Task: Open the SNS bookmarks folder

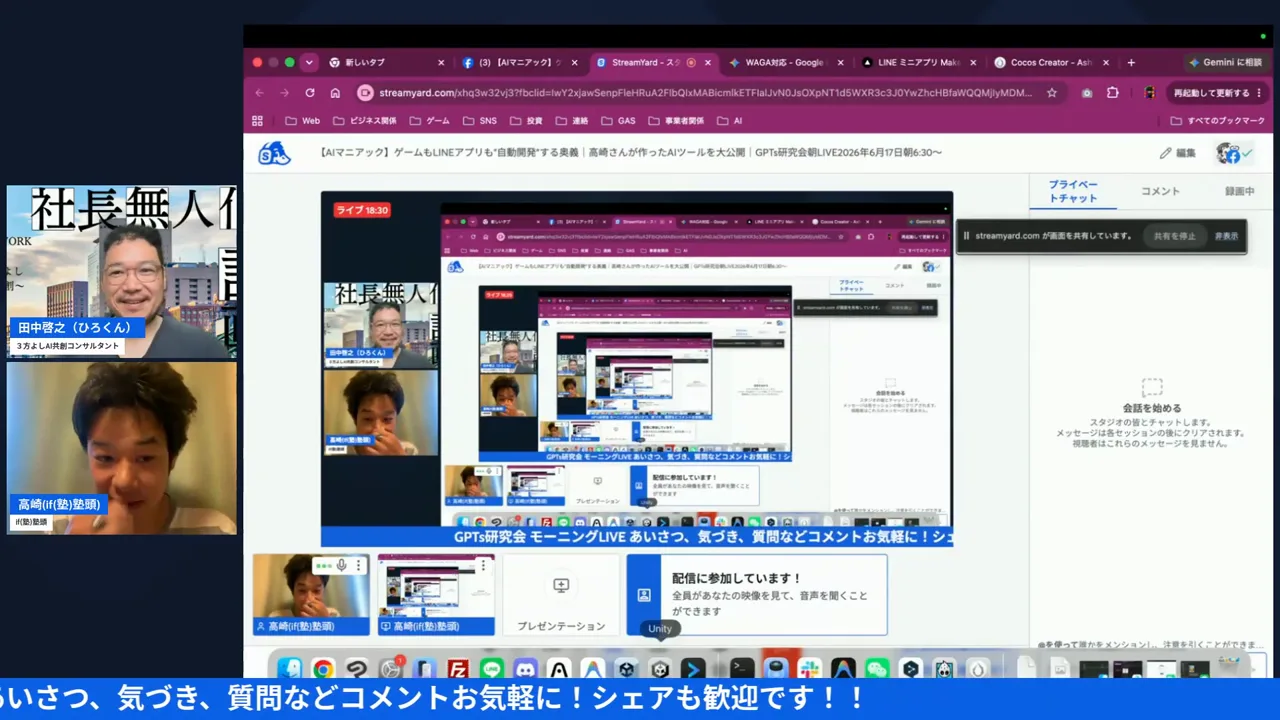Action: [x=480, y=120]
